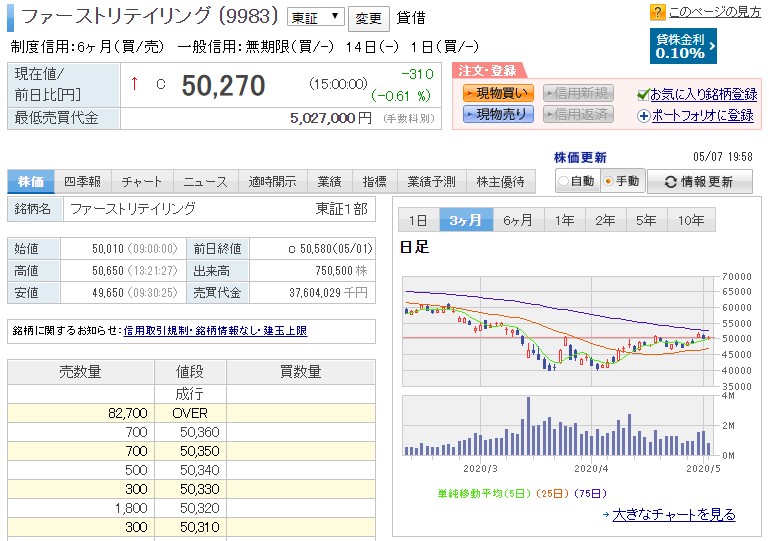Click 成行 cell in order book

tap(190, 394)
